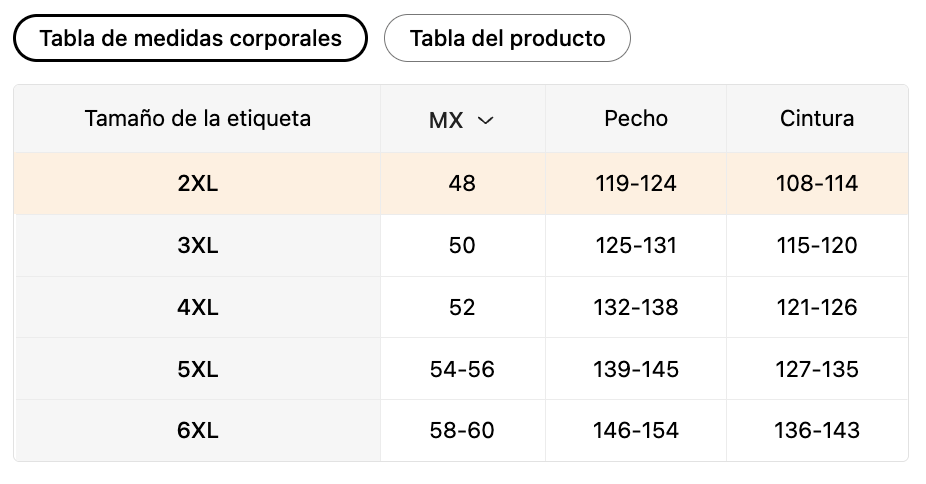
Task: Select the 2XL size row label
Action: pos(198,184)
